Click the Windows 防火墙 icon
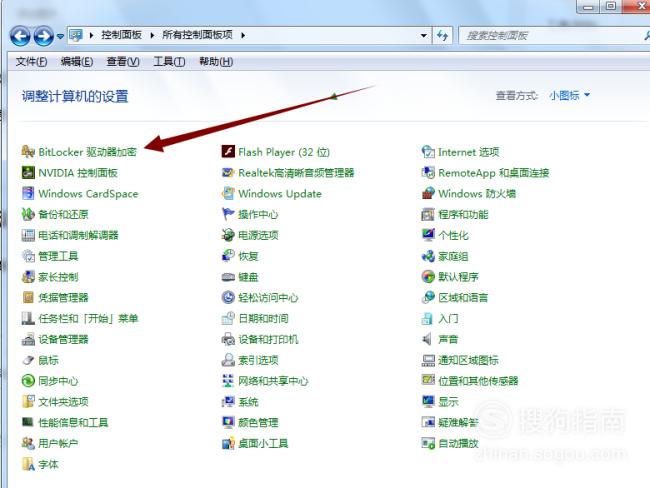 pos(428,193)
